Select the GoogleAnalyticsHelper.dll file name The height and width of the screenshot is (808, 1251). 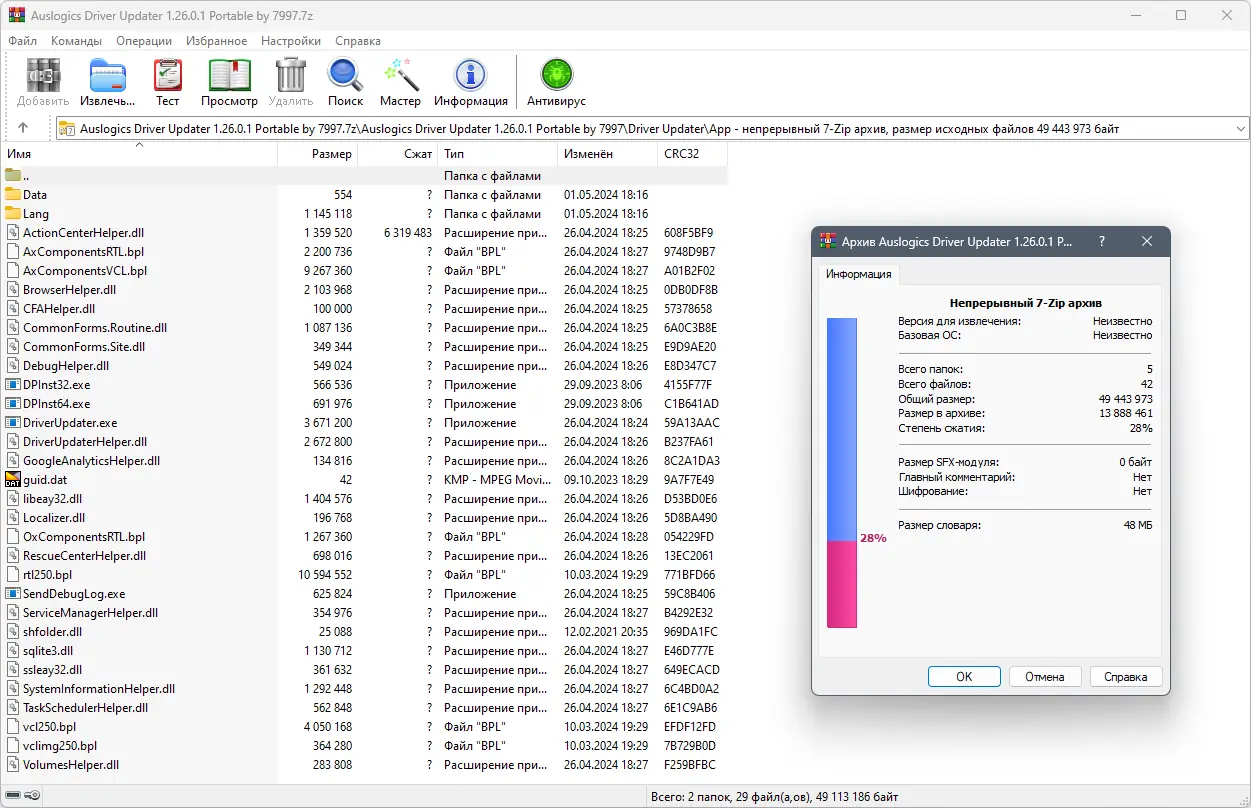click(x=92, y=461)
